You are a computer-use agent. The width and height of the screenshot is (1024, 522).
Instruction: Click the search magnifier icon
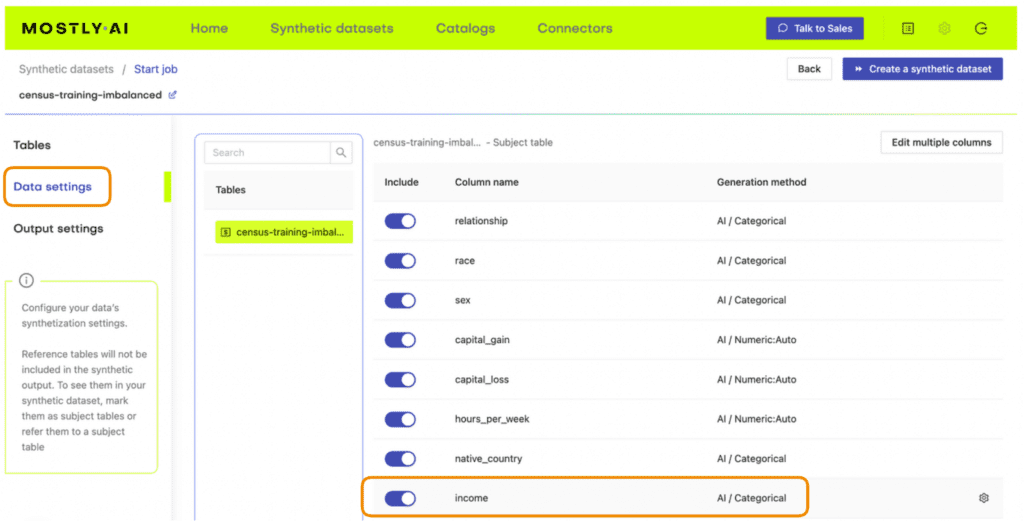click(x=341, y=152)
